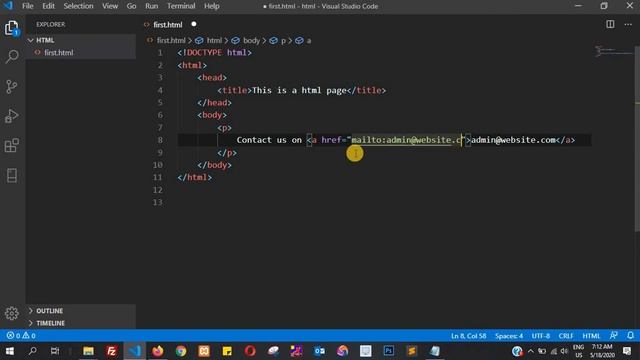Click the network icon in system tray
This screenshot has width=640, height=360.
pos(553,351)
